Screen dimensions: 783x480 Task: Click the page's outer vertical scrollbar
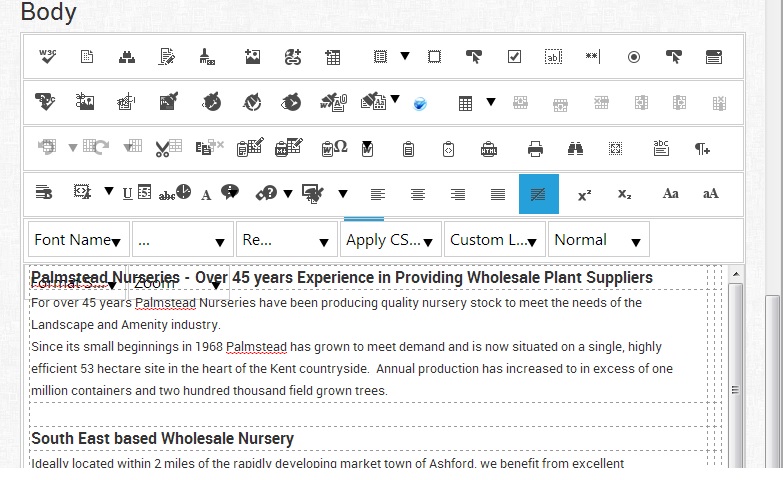coord(773,380)
